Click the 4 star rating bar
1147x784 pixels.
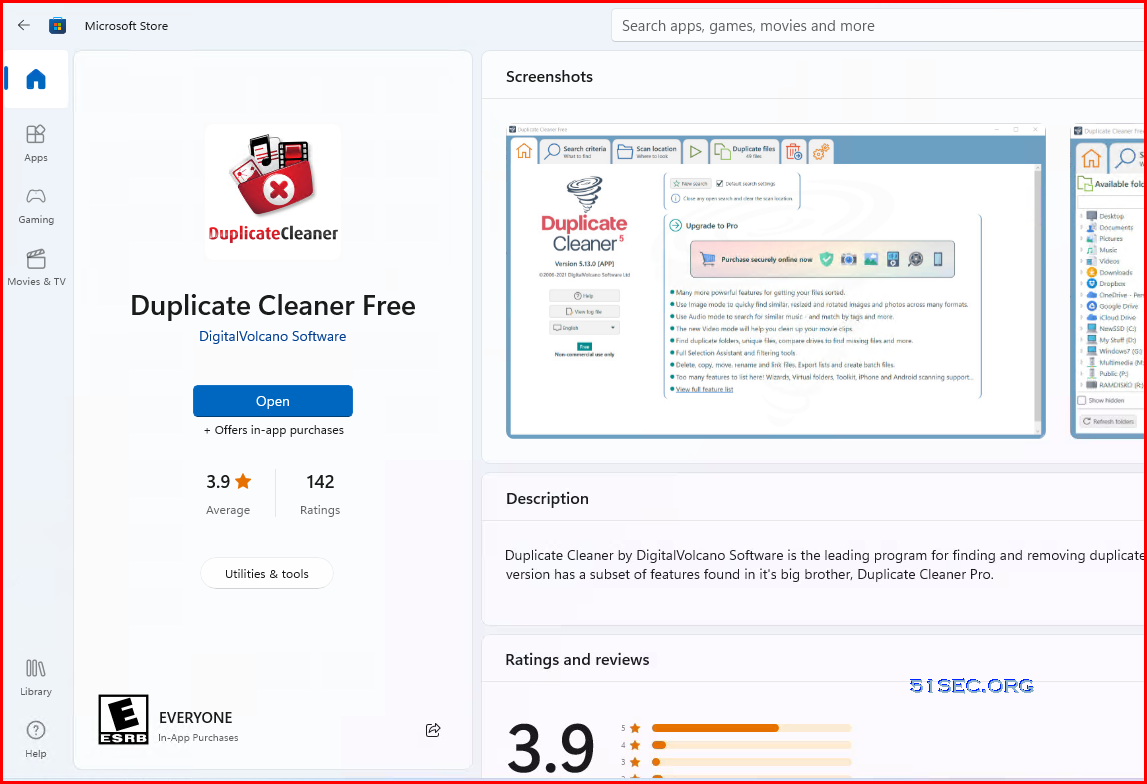coord(751,745)
